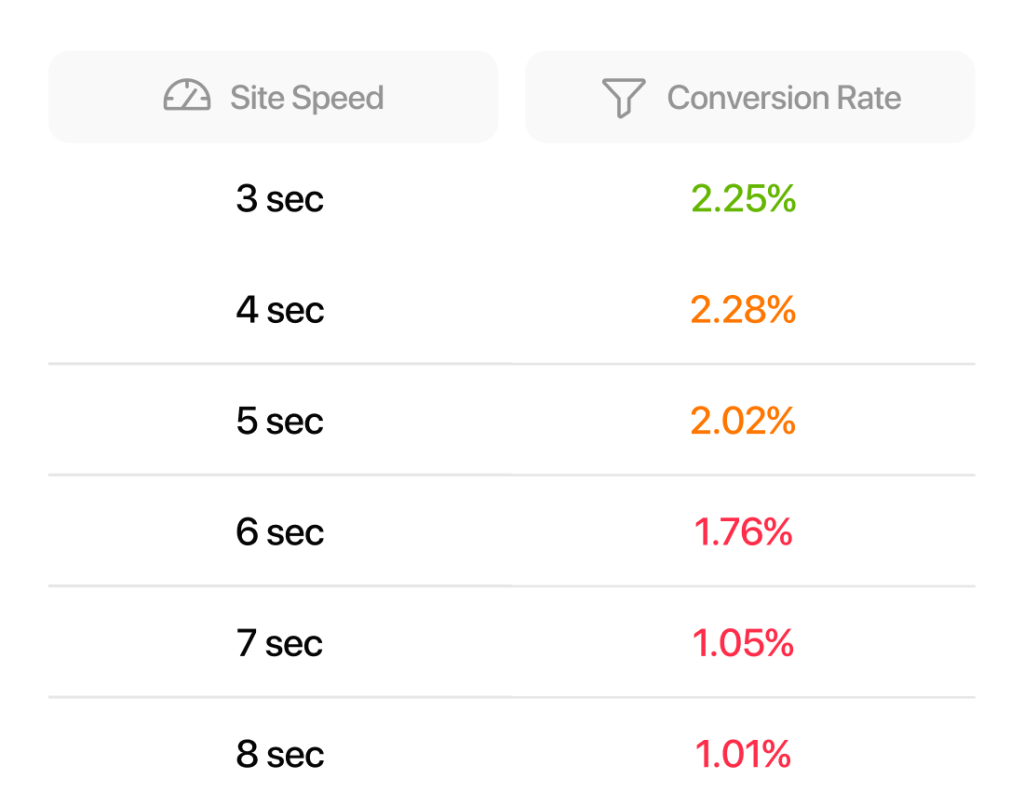Select the 4 sec site speed row
The height and width of the screenshot is (806, 1024).
click(x=280, y=310)
